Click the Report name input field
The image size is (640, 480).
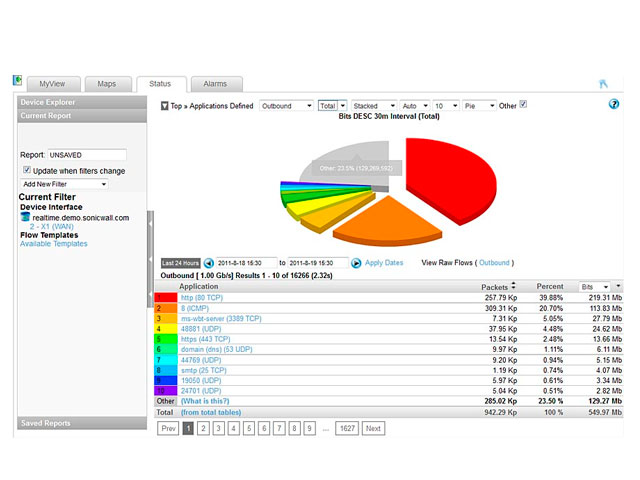pyautogui.click(x=87, y=155)
